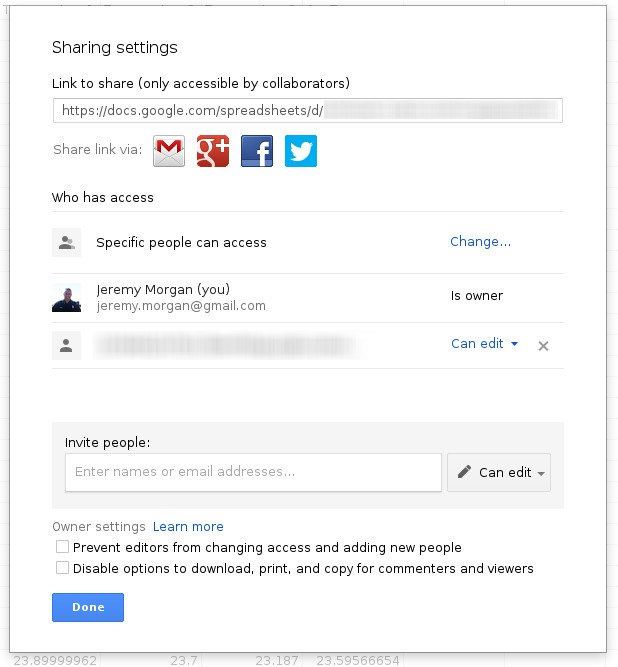Select the share link URL field
The width and height of the screenshot is (618, 667).
click(307, 110)
